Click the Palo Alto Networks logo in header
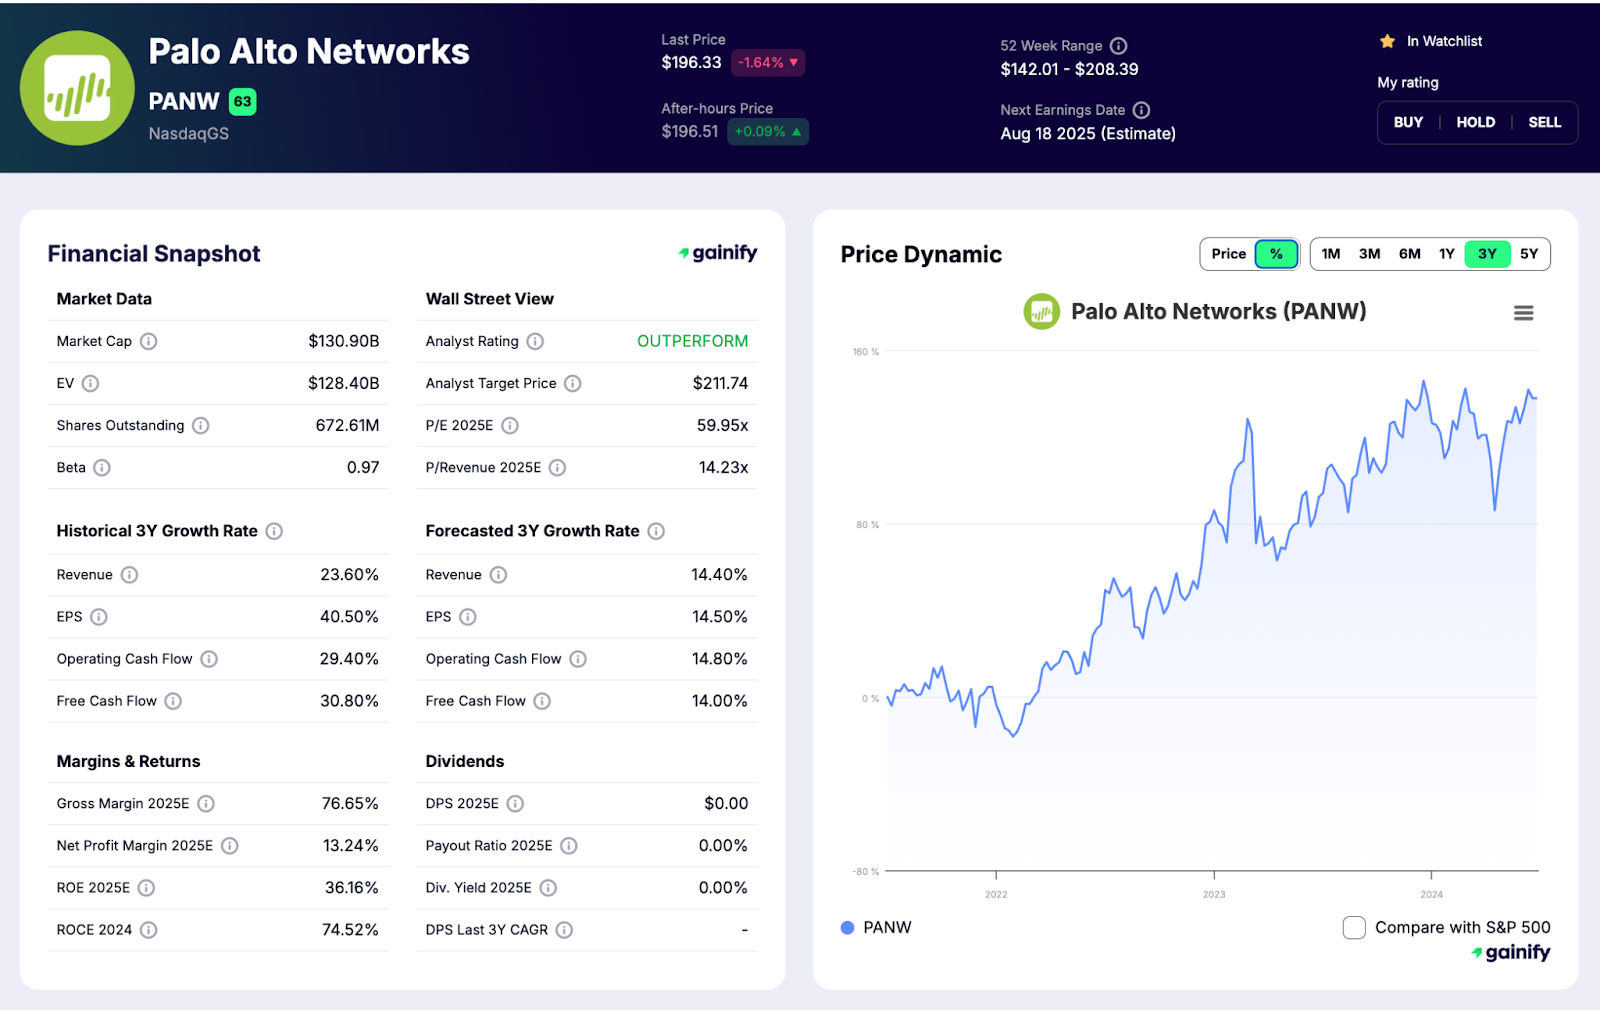Screen dimensions: 1600x1010 77,88
